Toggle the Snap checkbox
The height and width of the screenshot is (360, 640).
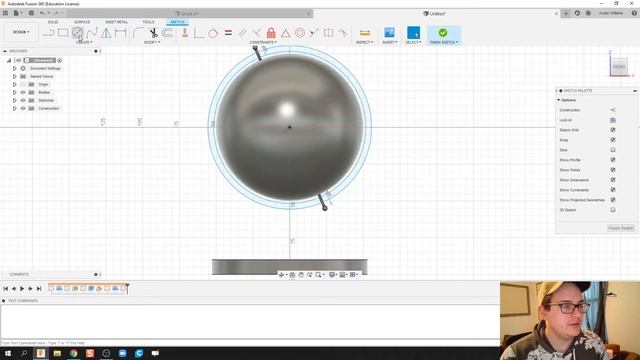pos(613,140)
